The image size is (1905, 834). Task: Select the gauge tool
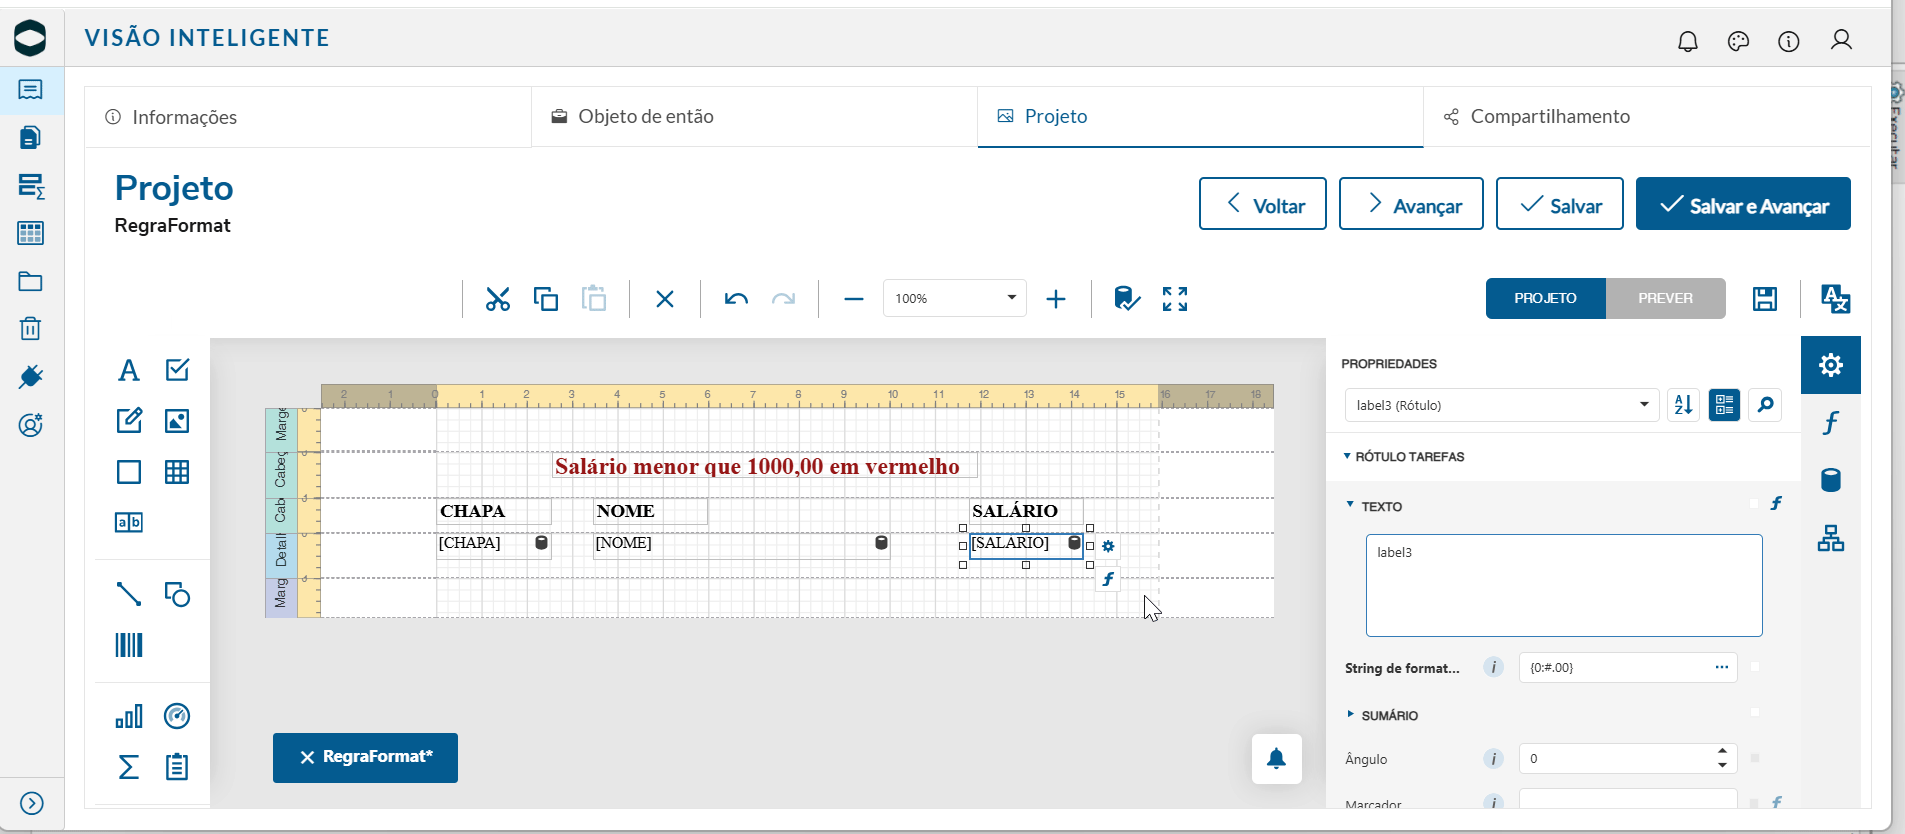coord(177,716)
